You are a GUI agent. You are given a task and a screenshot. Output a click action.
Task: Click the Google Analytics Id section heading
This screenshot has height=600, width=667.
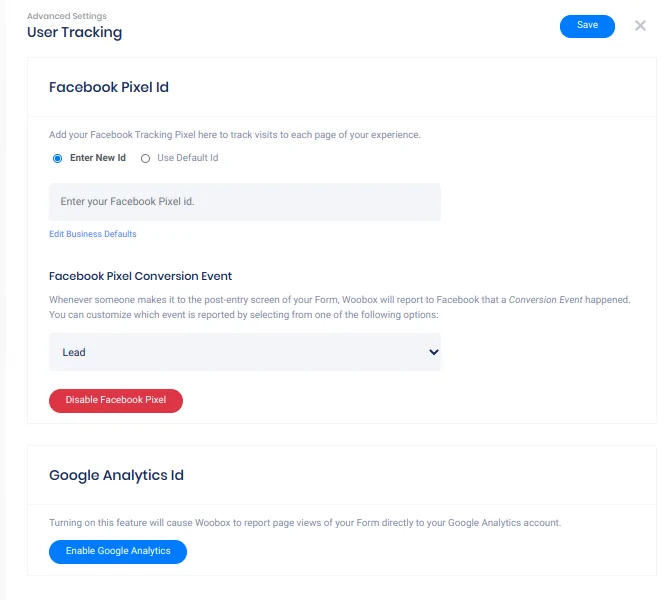116,475
